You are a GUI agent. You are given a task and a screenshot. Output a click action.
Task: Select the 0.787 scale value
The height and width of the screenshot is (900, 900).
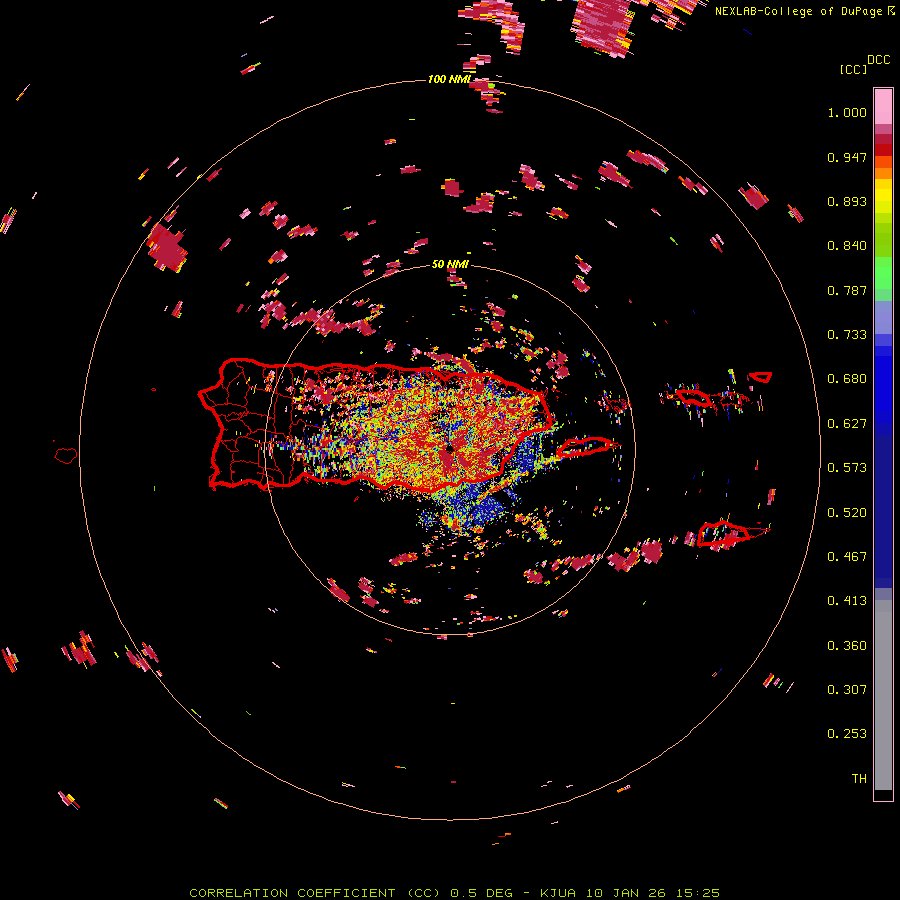click(847, 290)
